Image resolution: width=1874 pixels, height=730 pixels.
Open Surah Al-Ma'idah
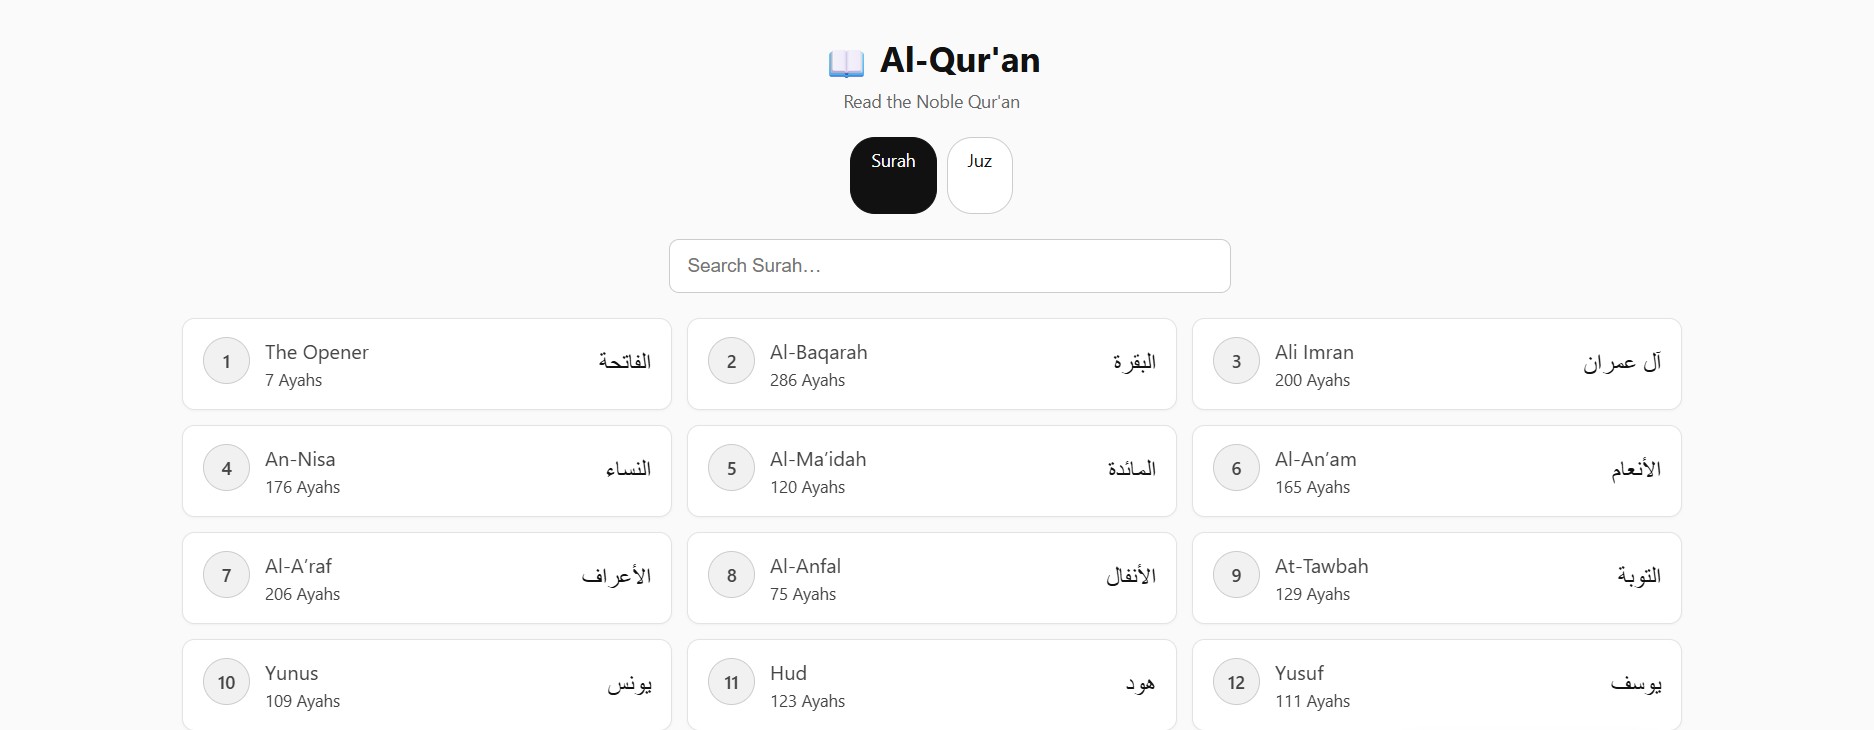930,470
